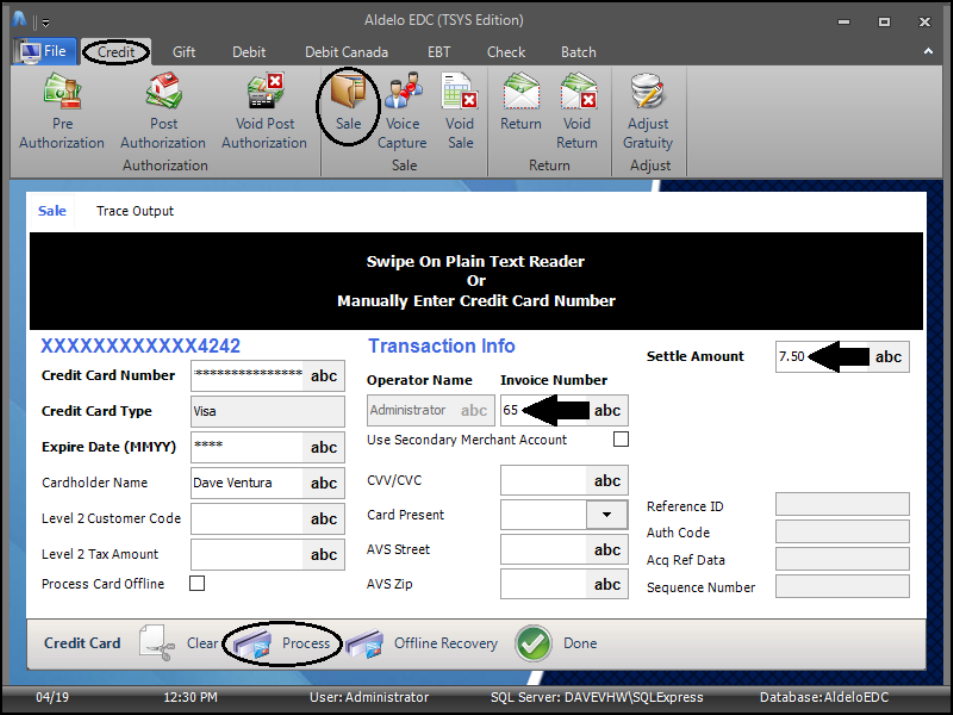Enable Process Card Offline checkbox
Screen dimensions: 953x715
pyautogui.click(x=197, y=583)
